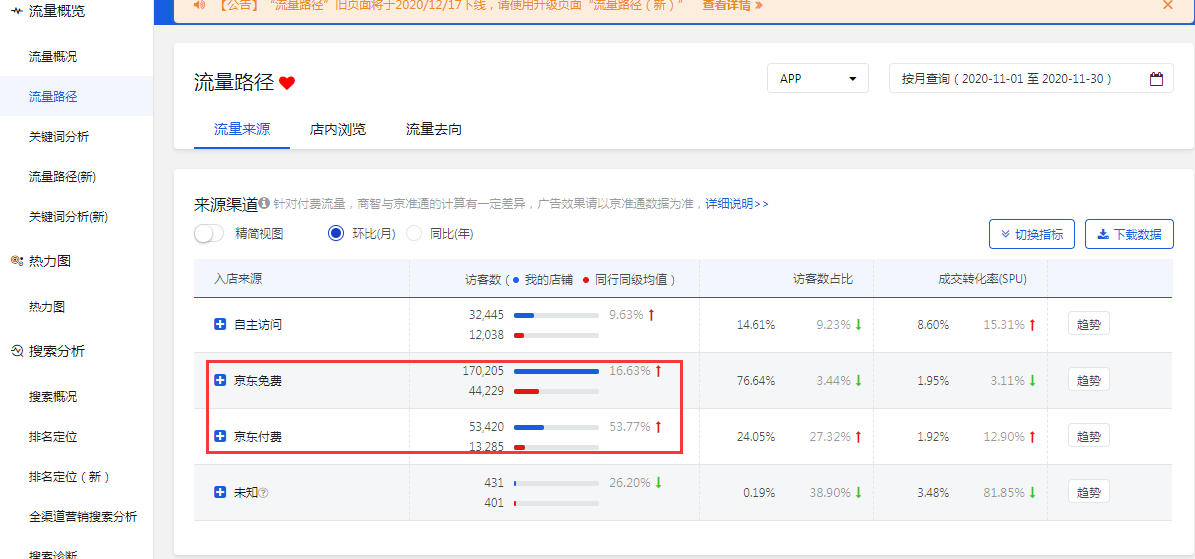Click the 8.60% conversion rate value
This screenshot has width=1195, height=559.
(x=933, y=324)
